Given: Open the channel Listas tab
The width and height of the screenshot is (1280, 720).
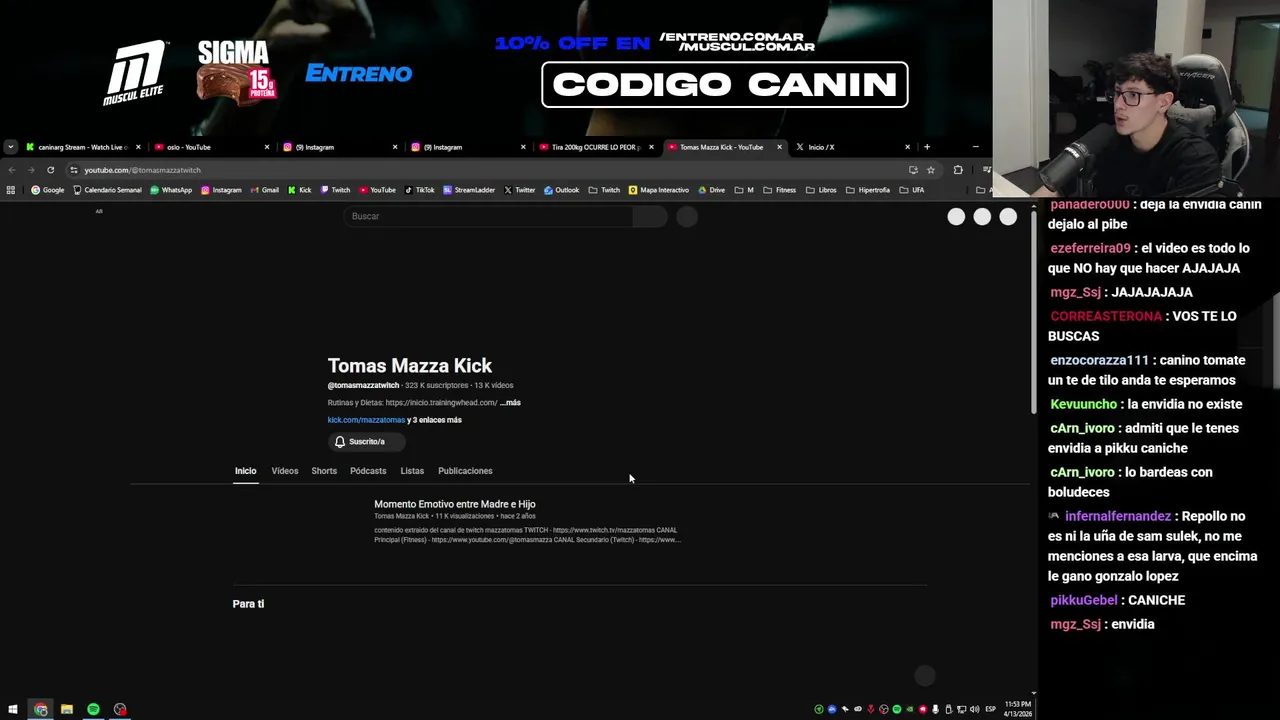Looking at the screenshot, I should pyautogui.click(x=412, y=471).
